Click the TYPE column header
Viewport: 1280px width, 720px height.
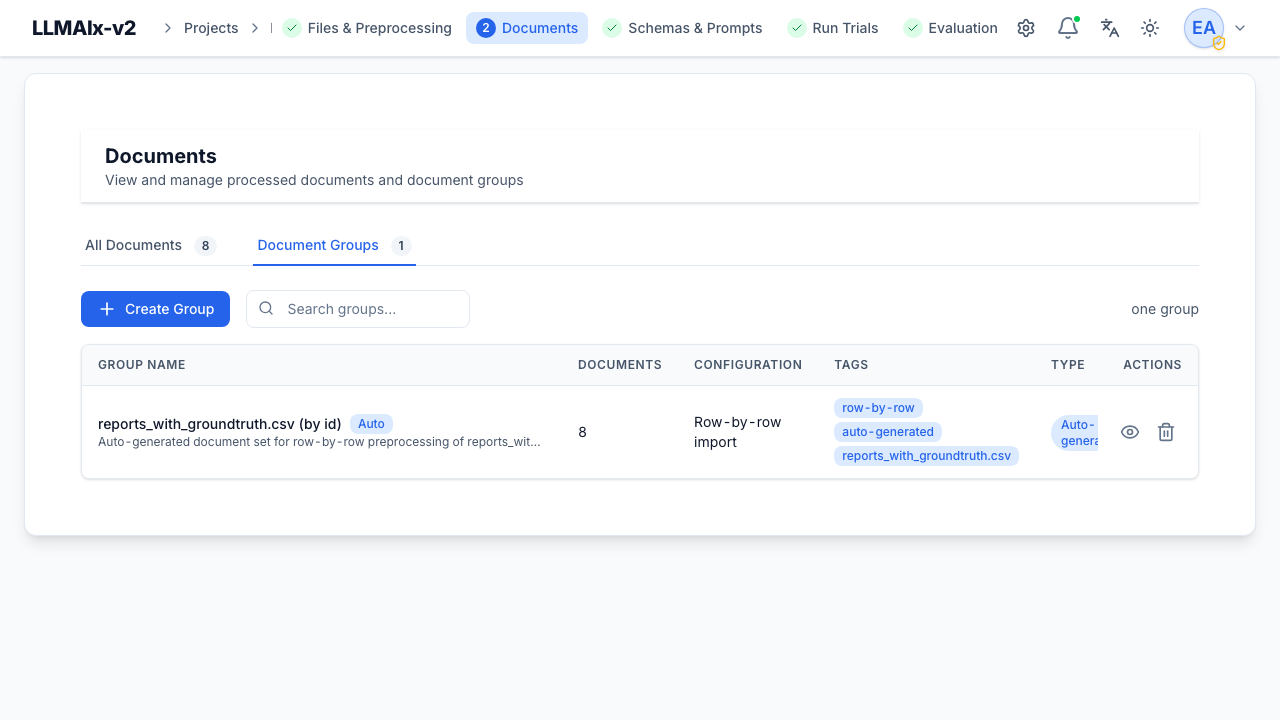tap(1068, 365)
